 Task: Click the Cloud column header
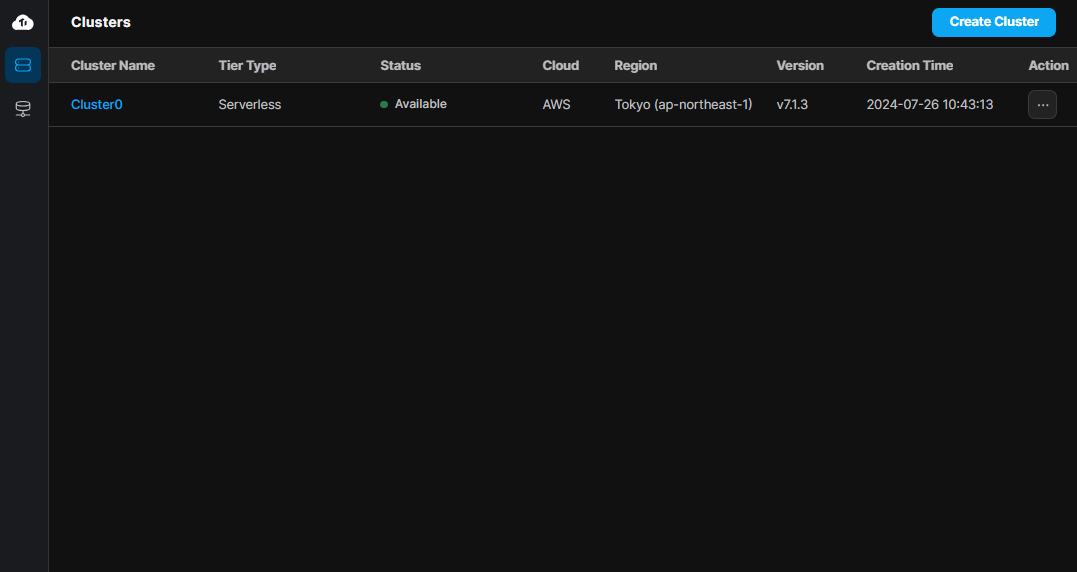560,65
